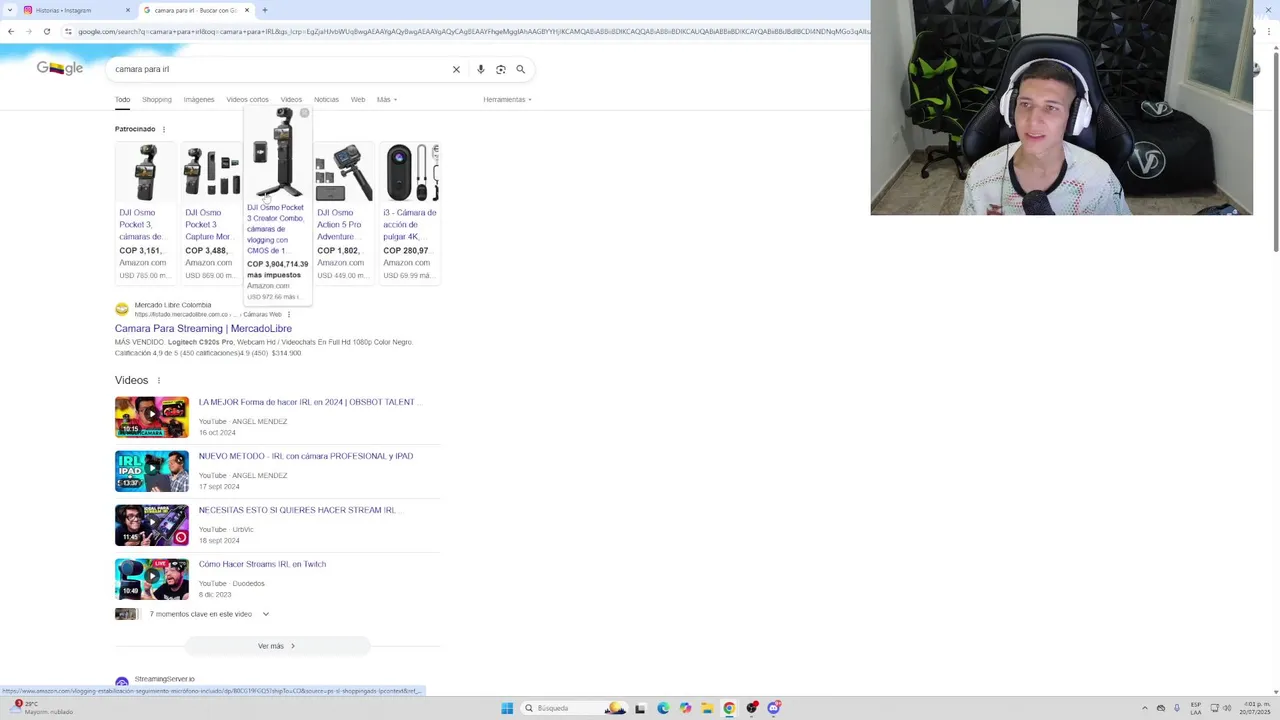Clear the search box with the X icon
This screenshot has width=1280, height=720.
coord(456,69)
